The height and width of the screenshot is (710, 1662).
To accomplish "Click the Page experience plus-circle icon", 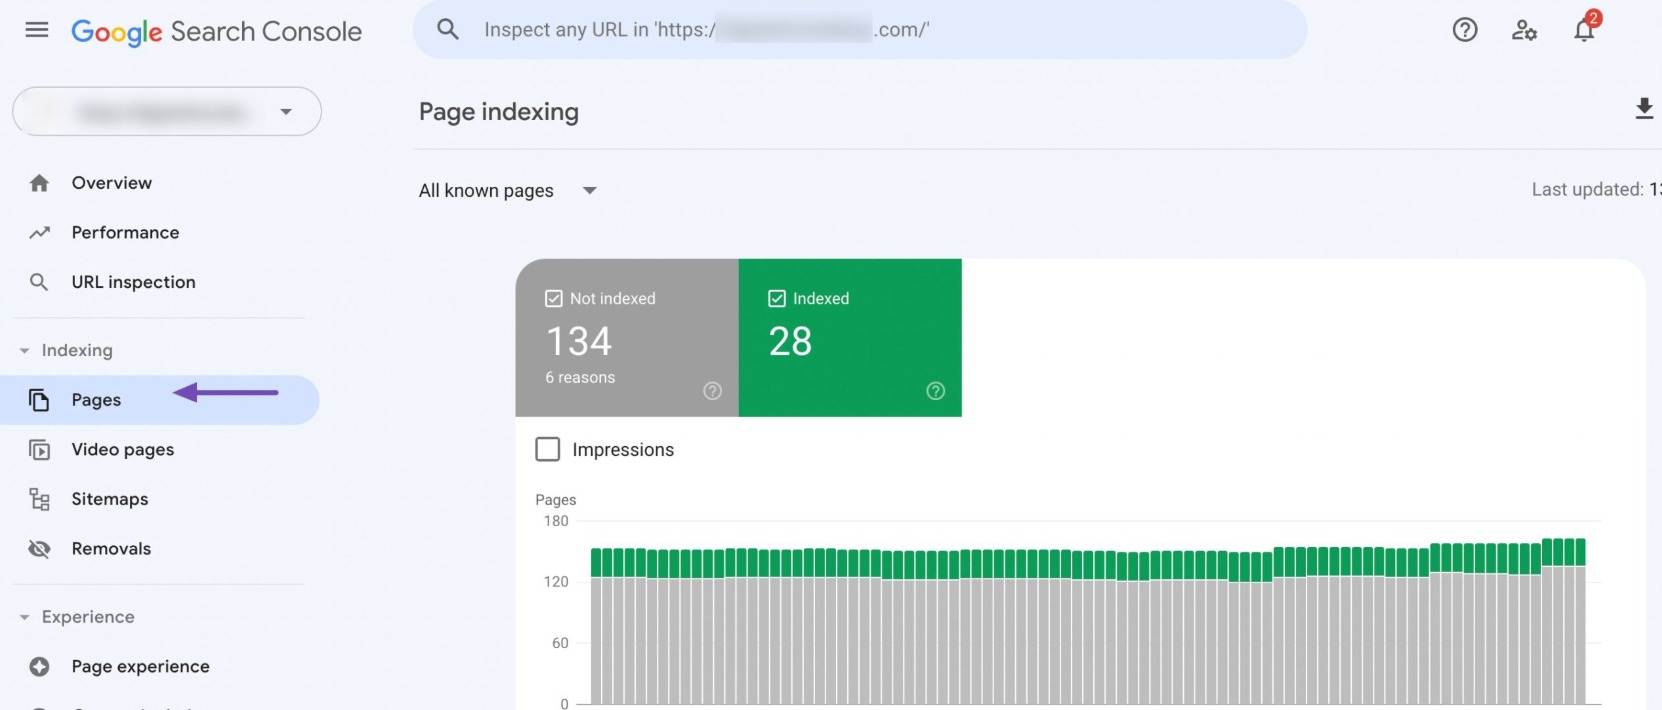I will [39, 667].
